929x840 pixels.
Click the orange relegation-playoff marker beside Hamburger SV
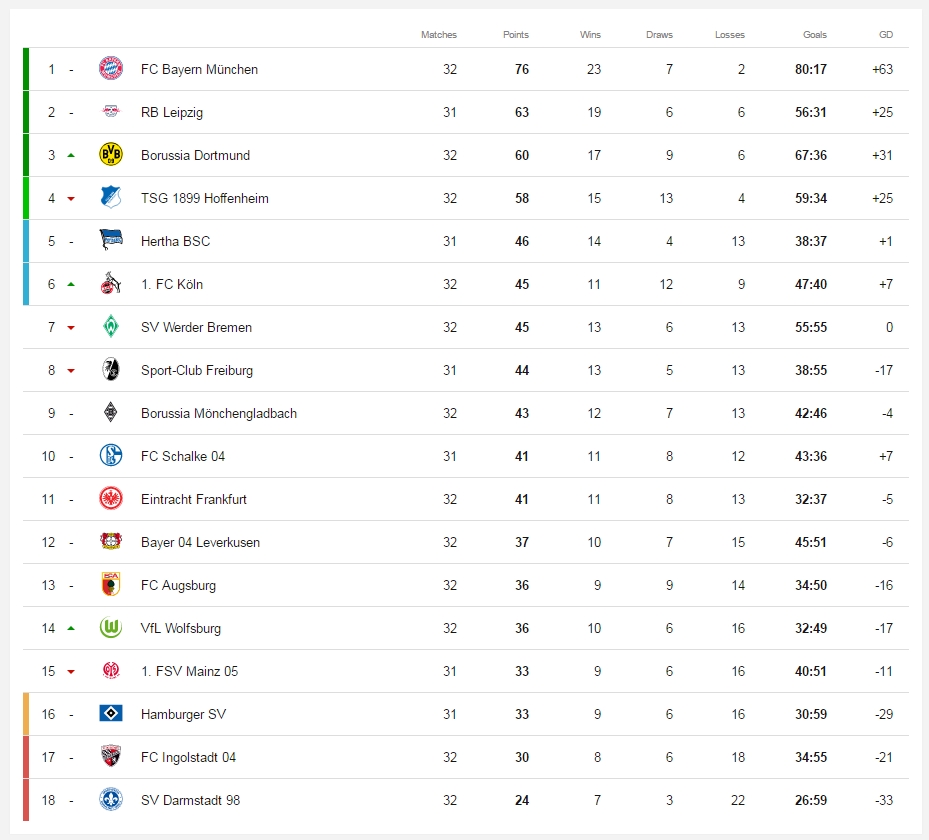point(27,714)
